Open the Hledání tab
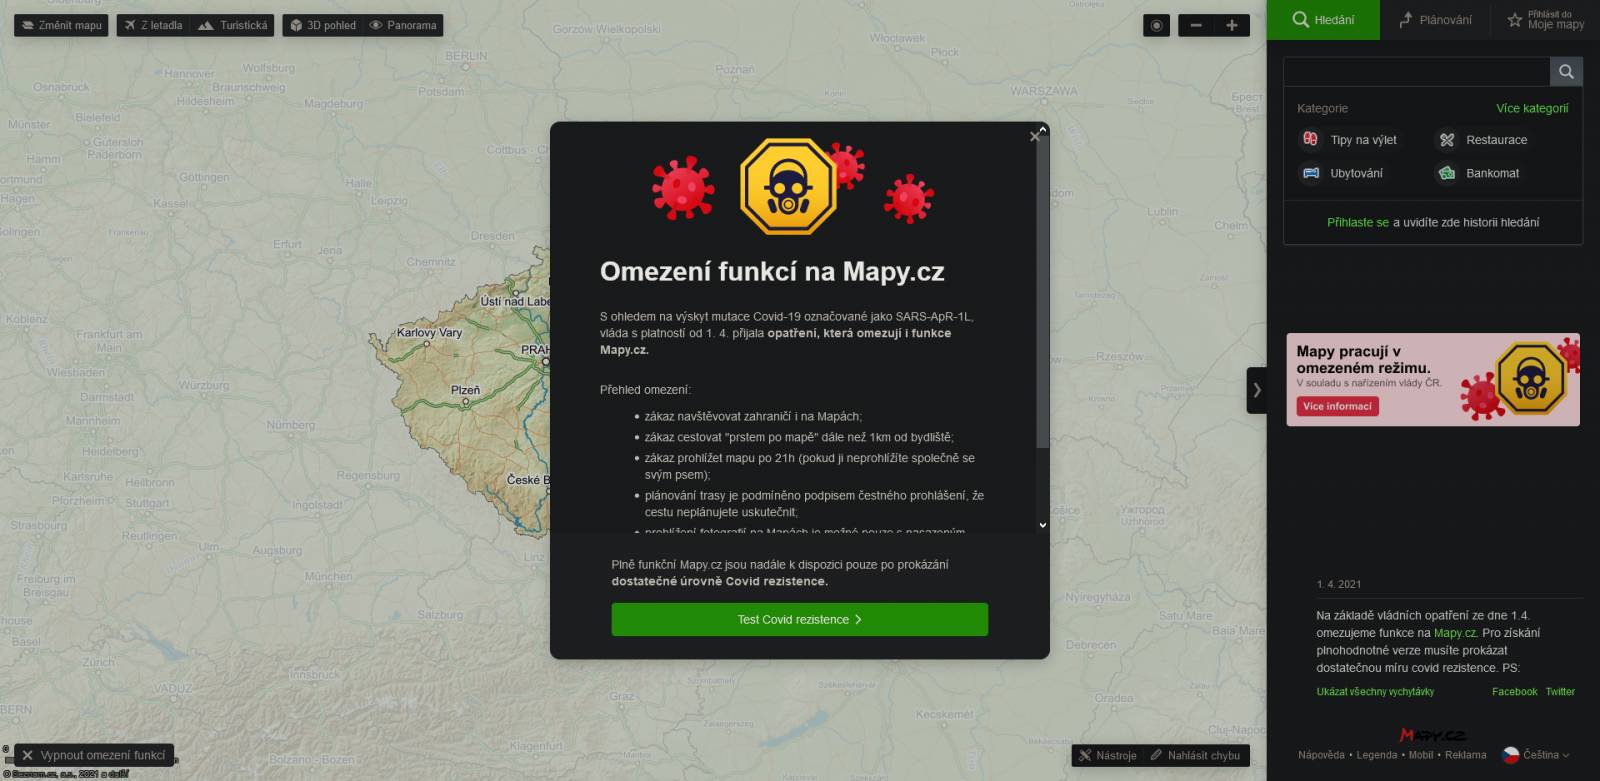This screenshot has height=781, width=1600. 1323,20
